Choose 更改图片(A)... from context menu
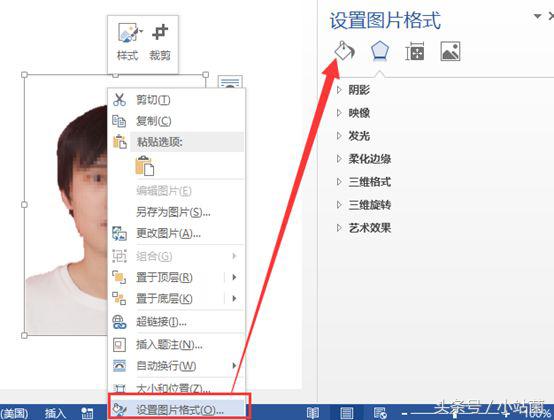554x420 pixels. (x=177, y=233)
